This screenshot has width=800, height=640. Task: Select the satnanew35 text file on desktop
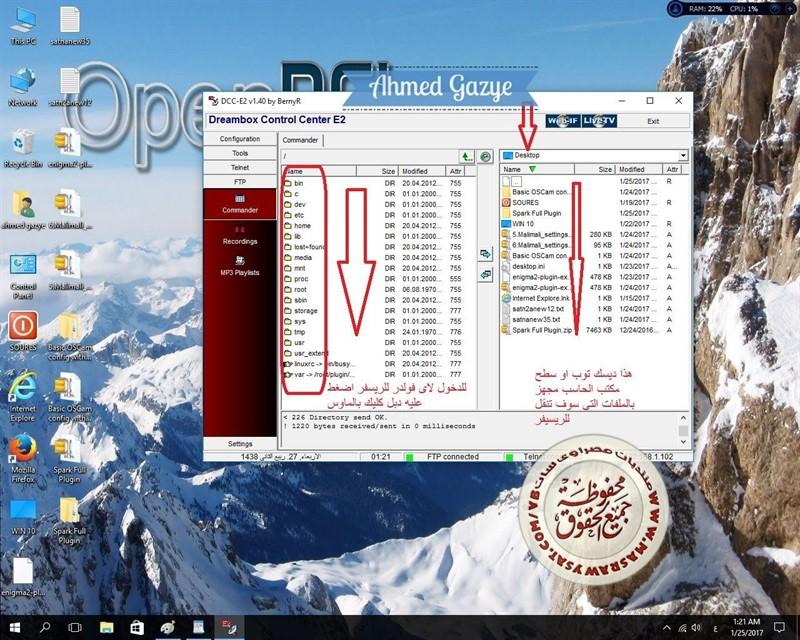point(70,27)
